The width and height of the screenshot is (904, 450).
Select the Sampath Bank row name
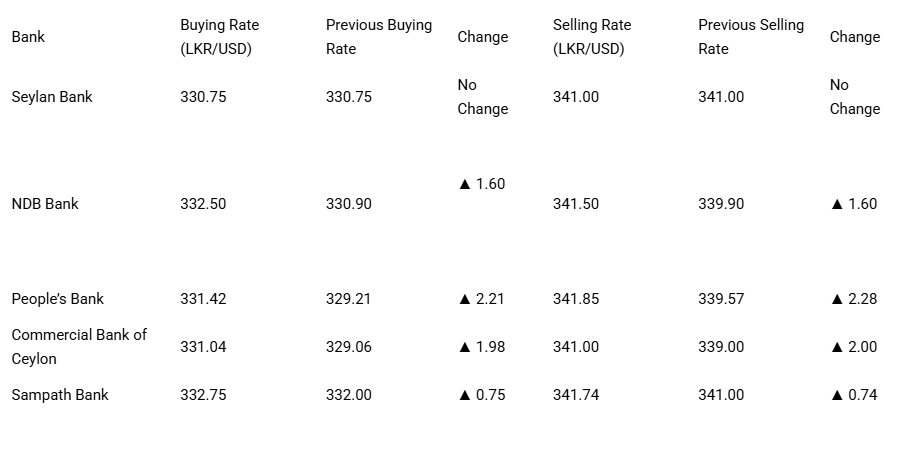(60, 395)
